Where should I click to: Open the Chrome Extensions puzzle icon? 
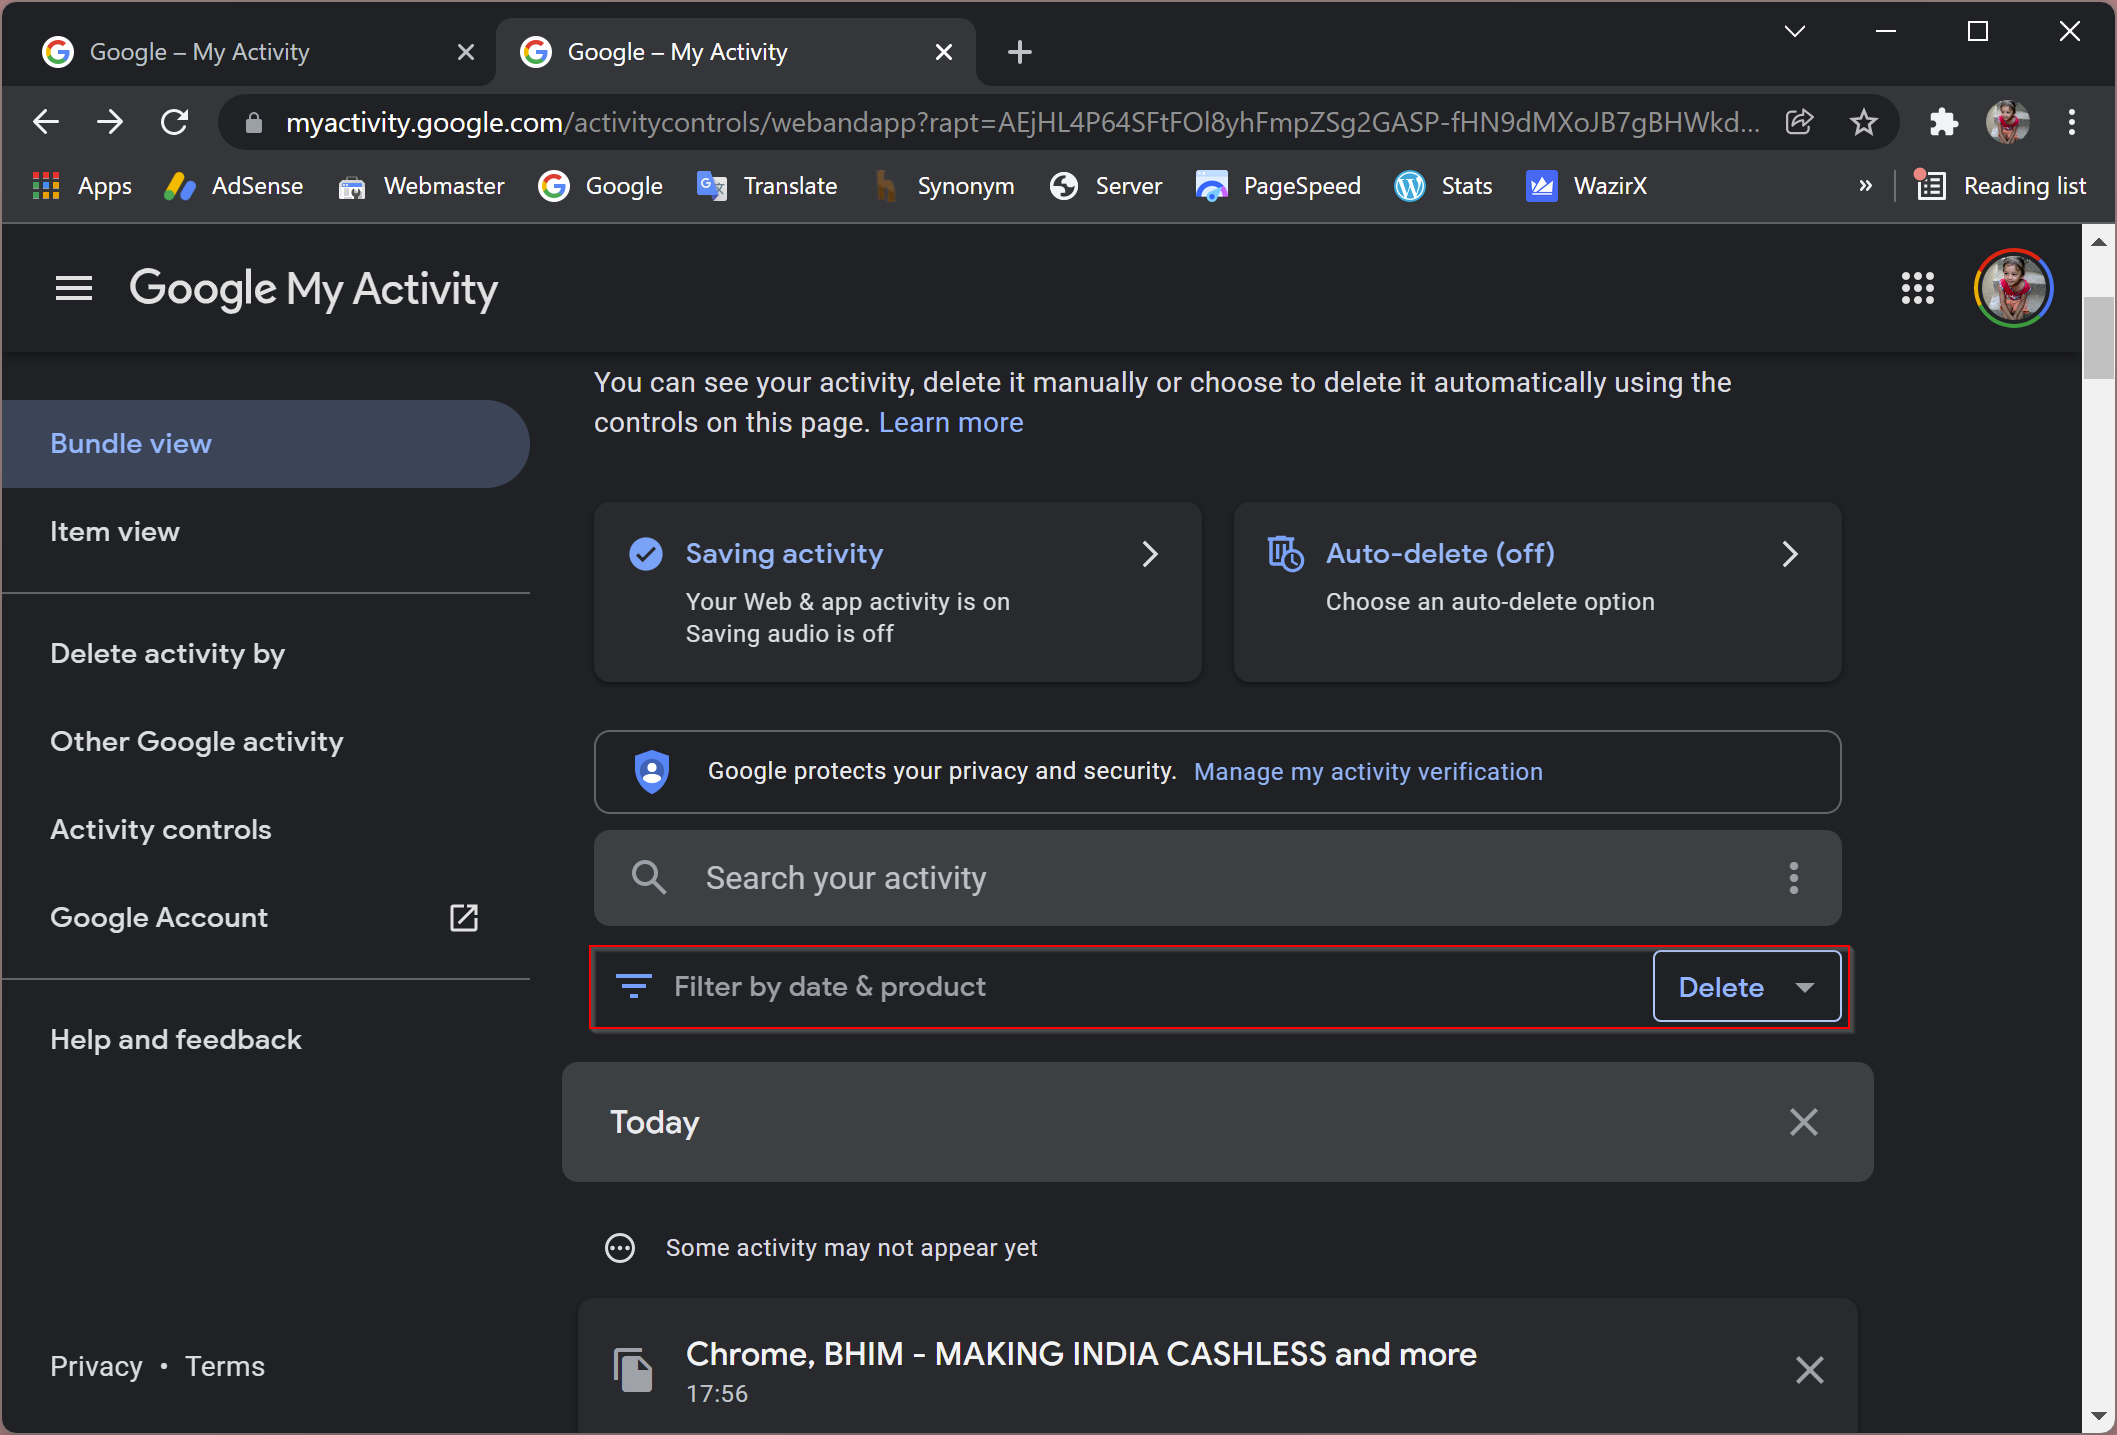1943,122
